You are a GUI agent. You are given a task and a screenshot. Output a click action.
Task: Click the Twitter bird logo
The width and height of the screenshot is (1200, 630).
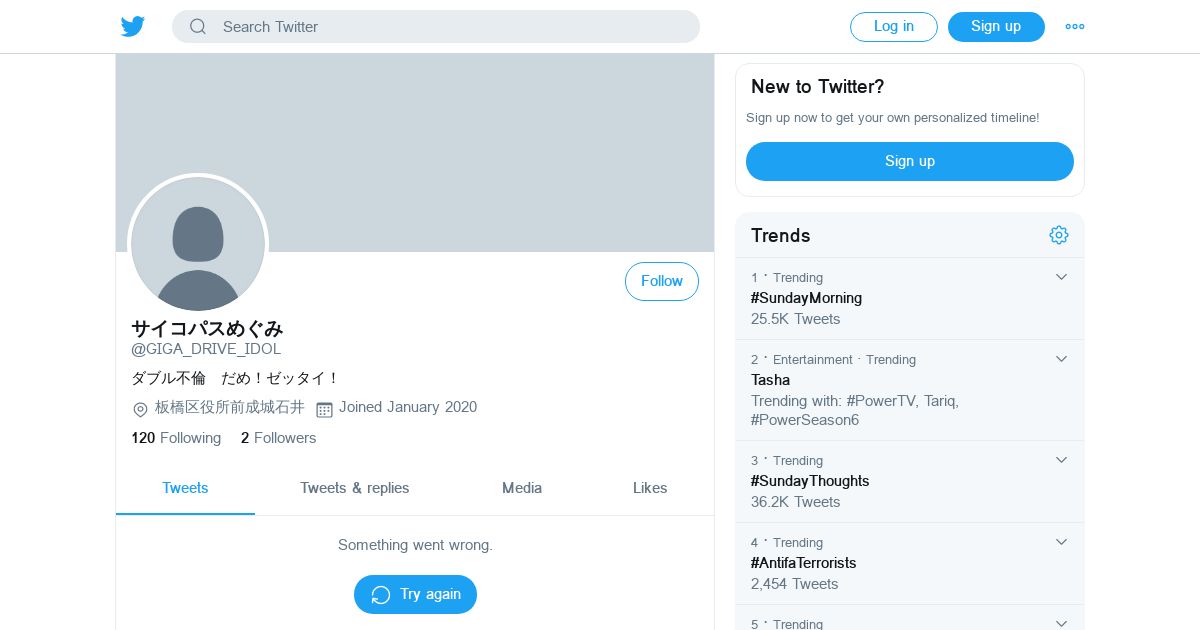(x=133, y=27)
